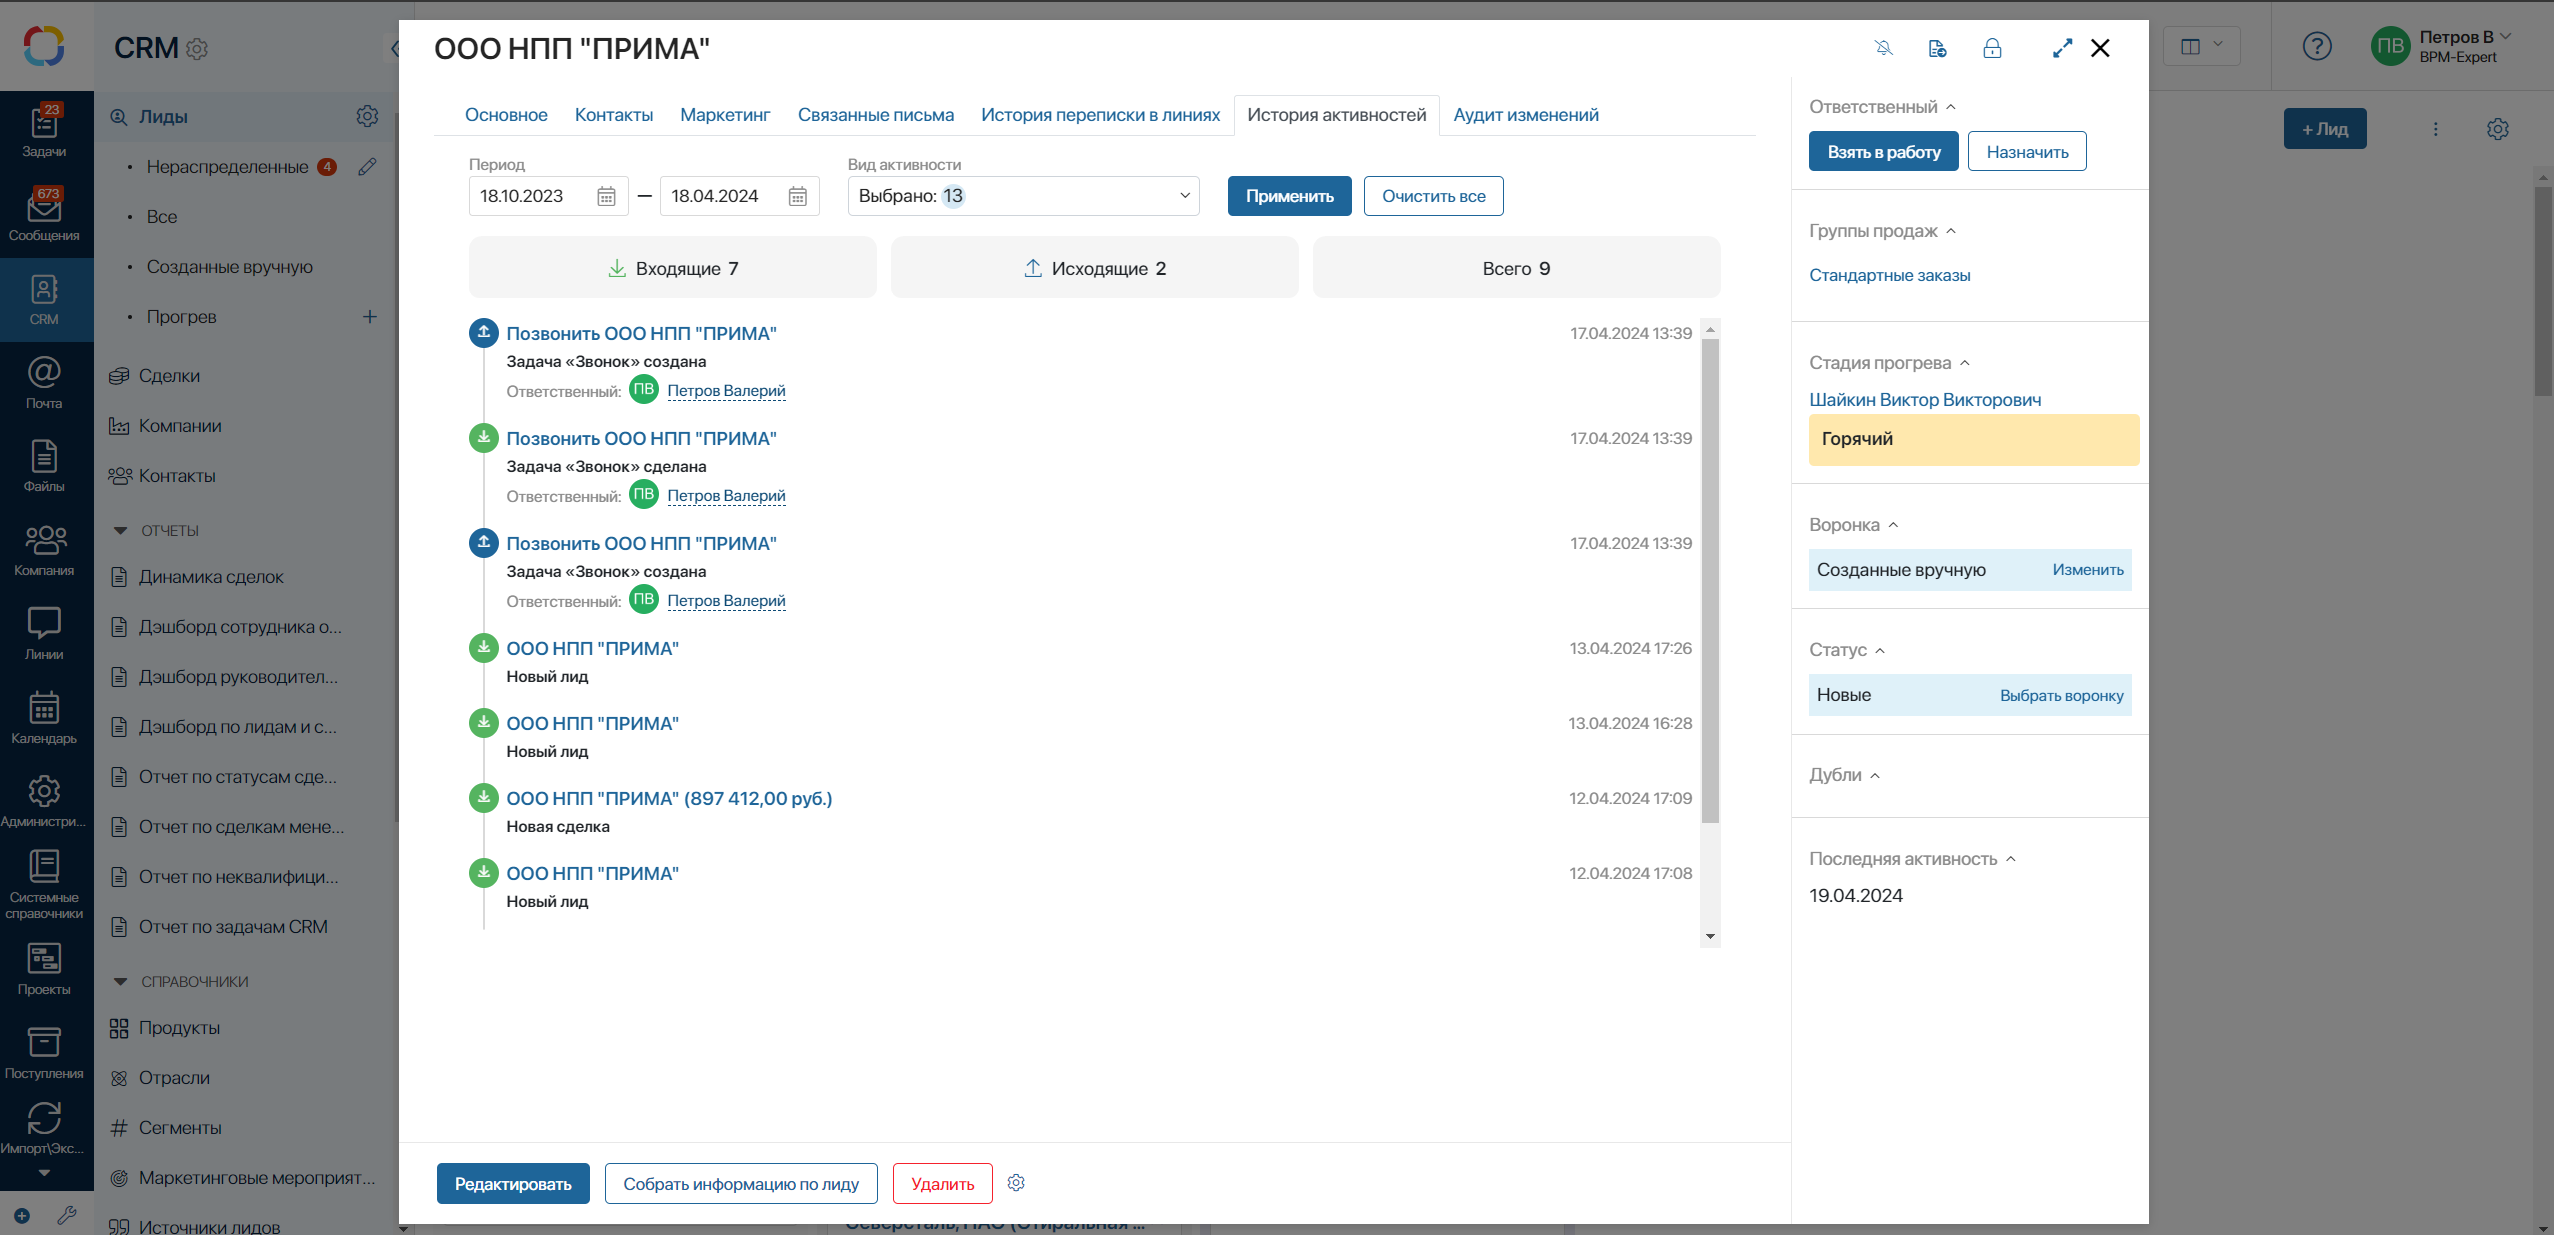This screenshot has height=1235, width=2554.
Task: Open Почта section icon
Action: 44,383
